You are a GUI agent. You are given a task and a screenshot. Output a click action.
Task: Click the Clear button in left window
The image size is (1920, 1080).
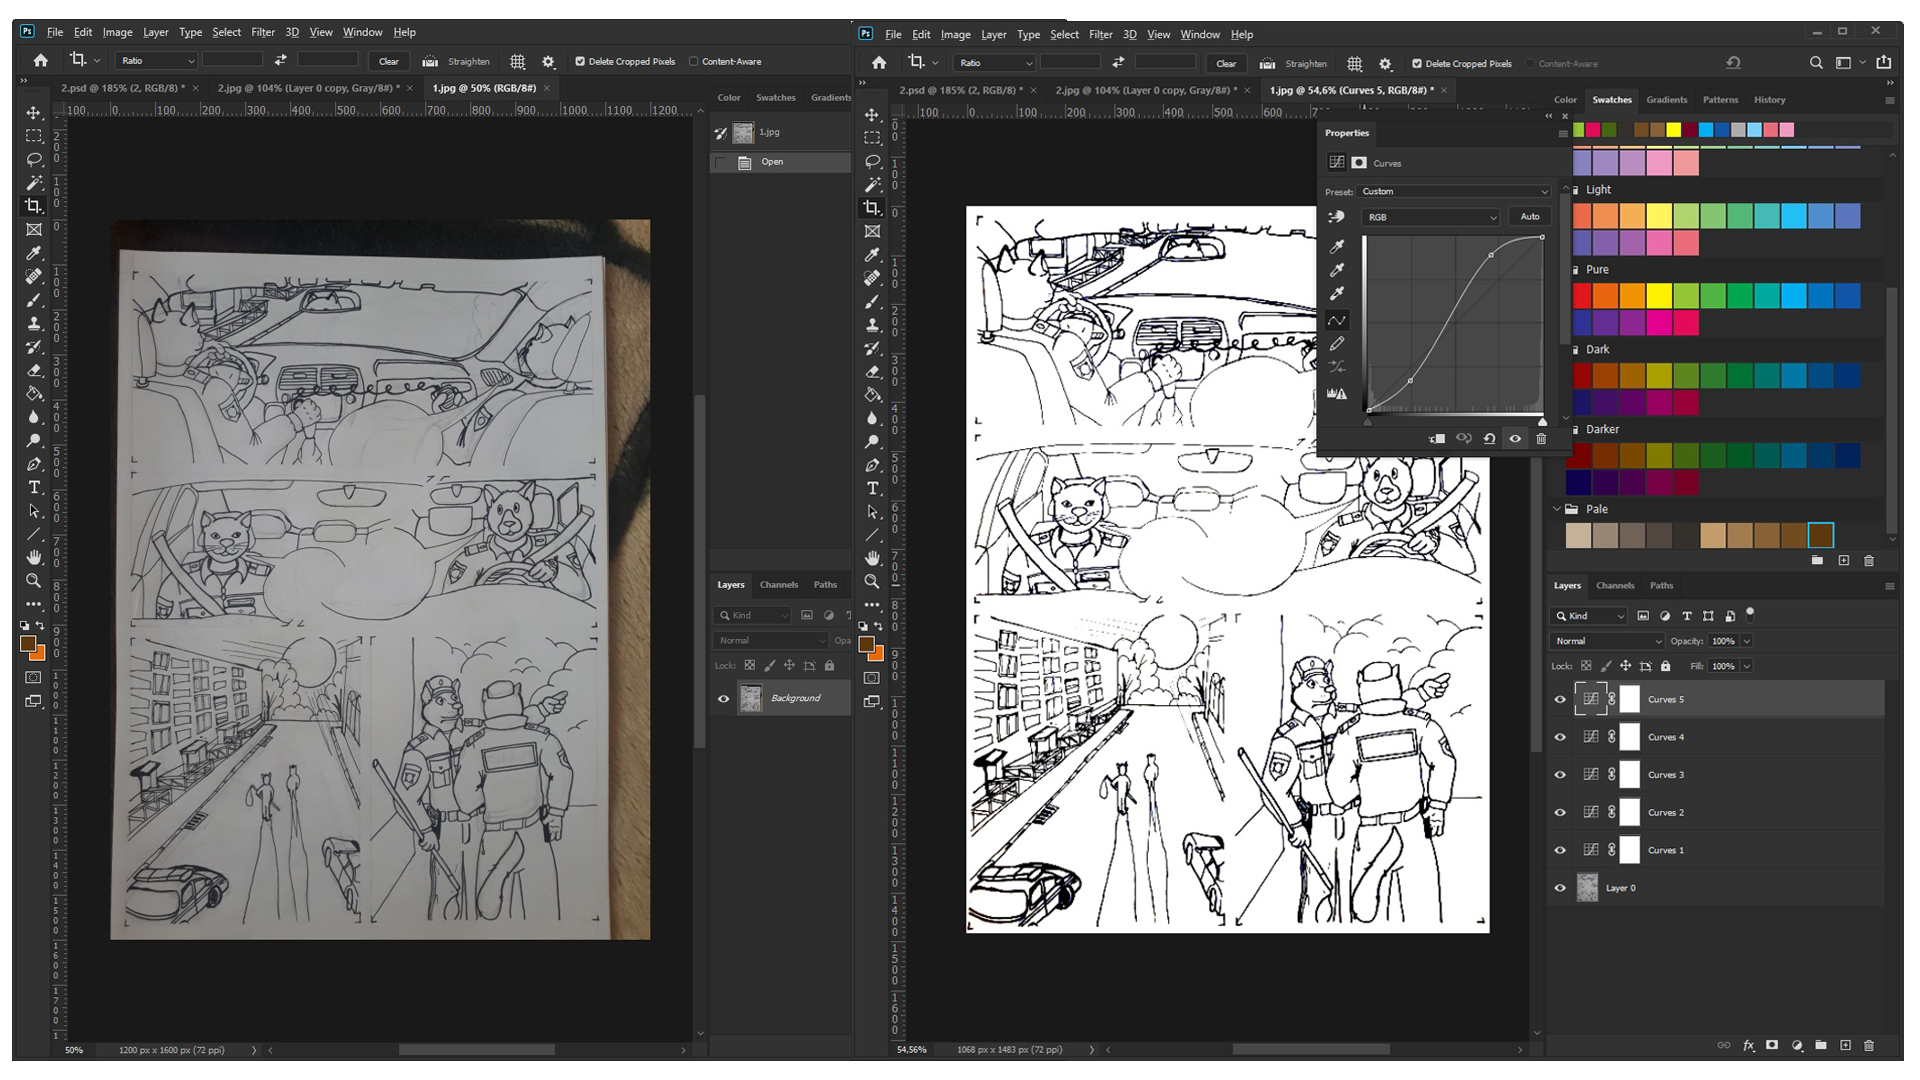click(x=389, y=61)
